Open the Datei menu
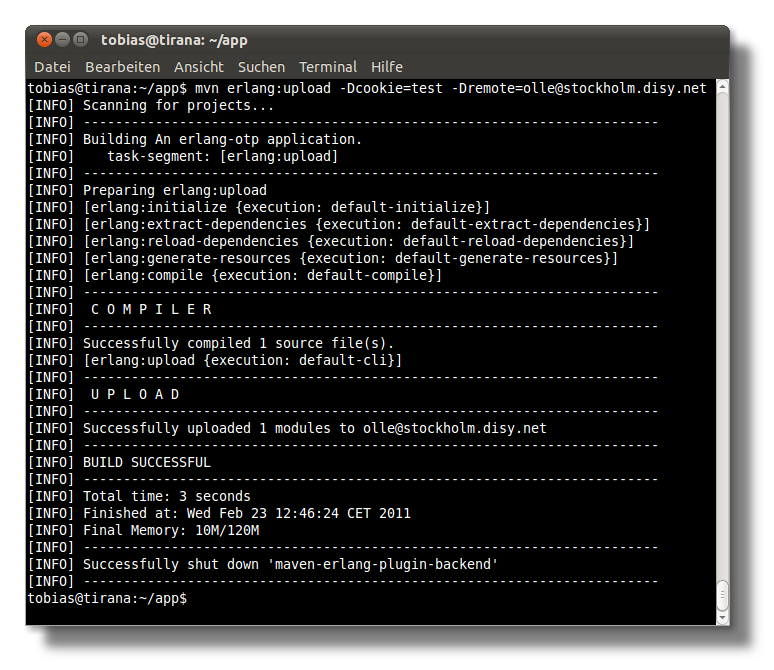Image resolution: width=774 pixels, height=670 pixels. pos(52,67)
